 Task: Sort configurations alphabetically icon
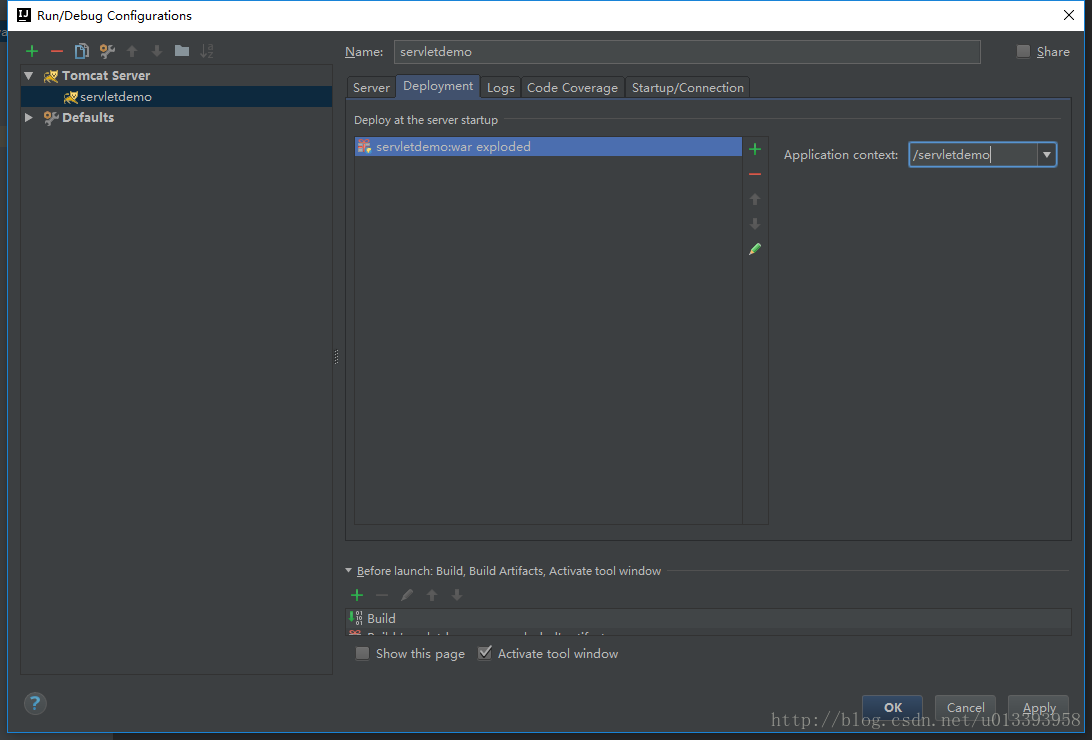(x=207, y=51)
